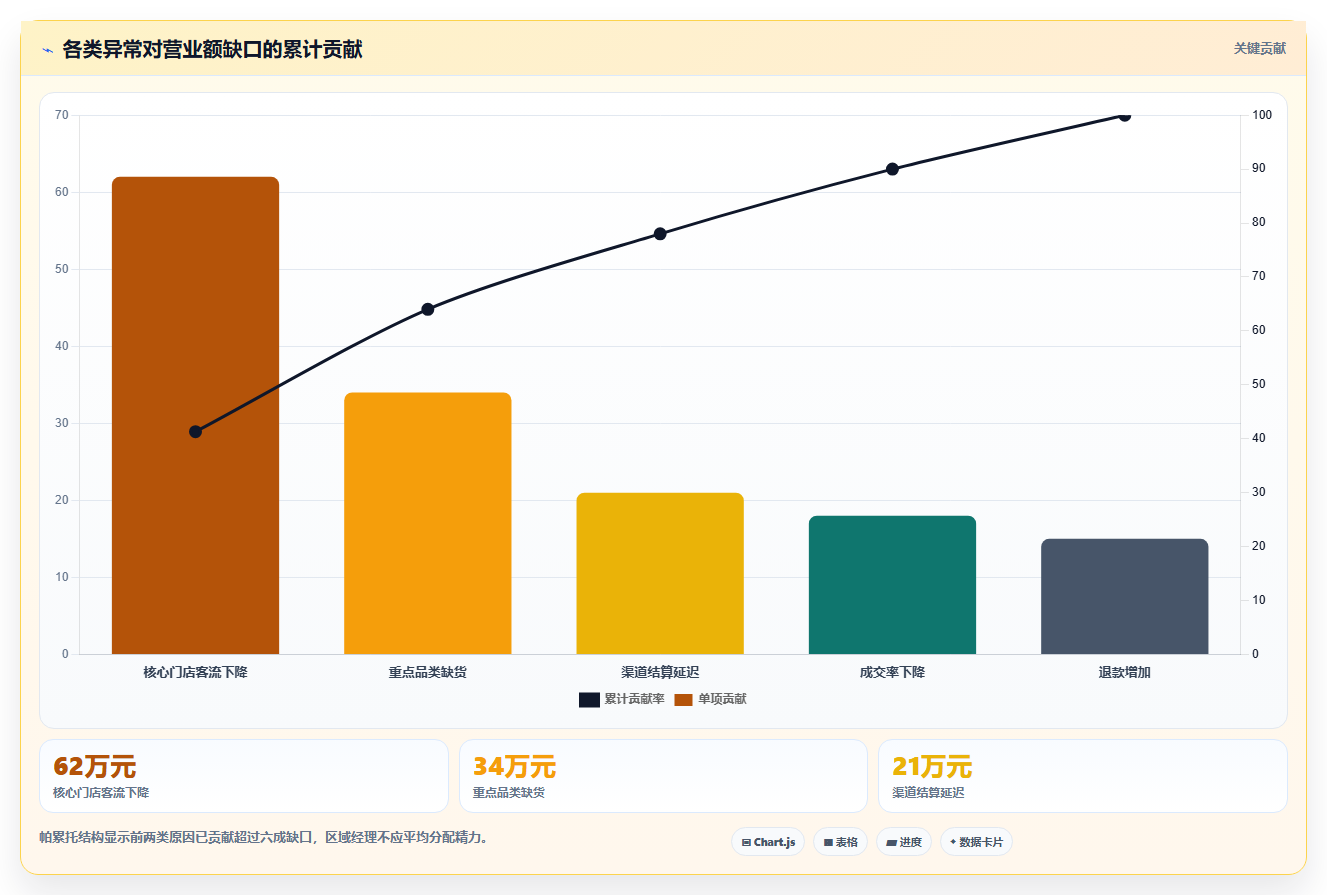Click the cumulative line point at 90 percent
Image resolution: width=1327 pixels, height=895 pixels.
(892, 169)
